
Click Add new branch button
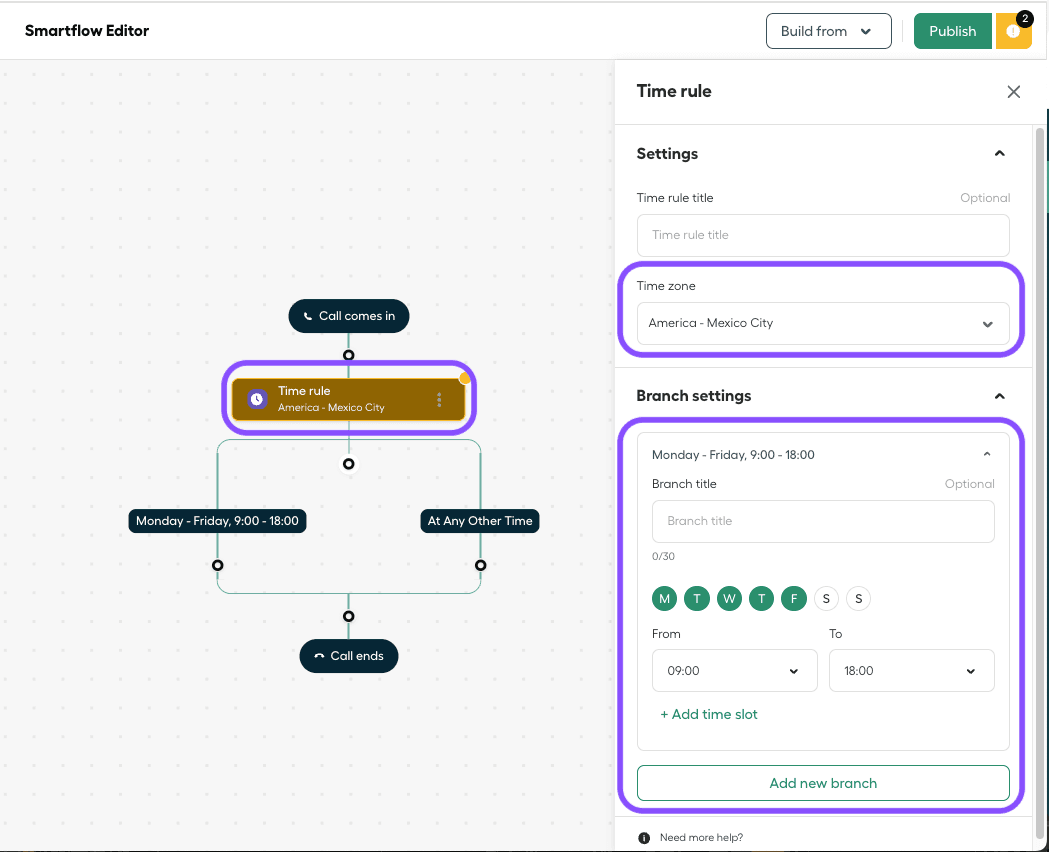[x=822, y=783]
